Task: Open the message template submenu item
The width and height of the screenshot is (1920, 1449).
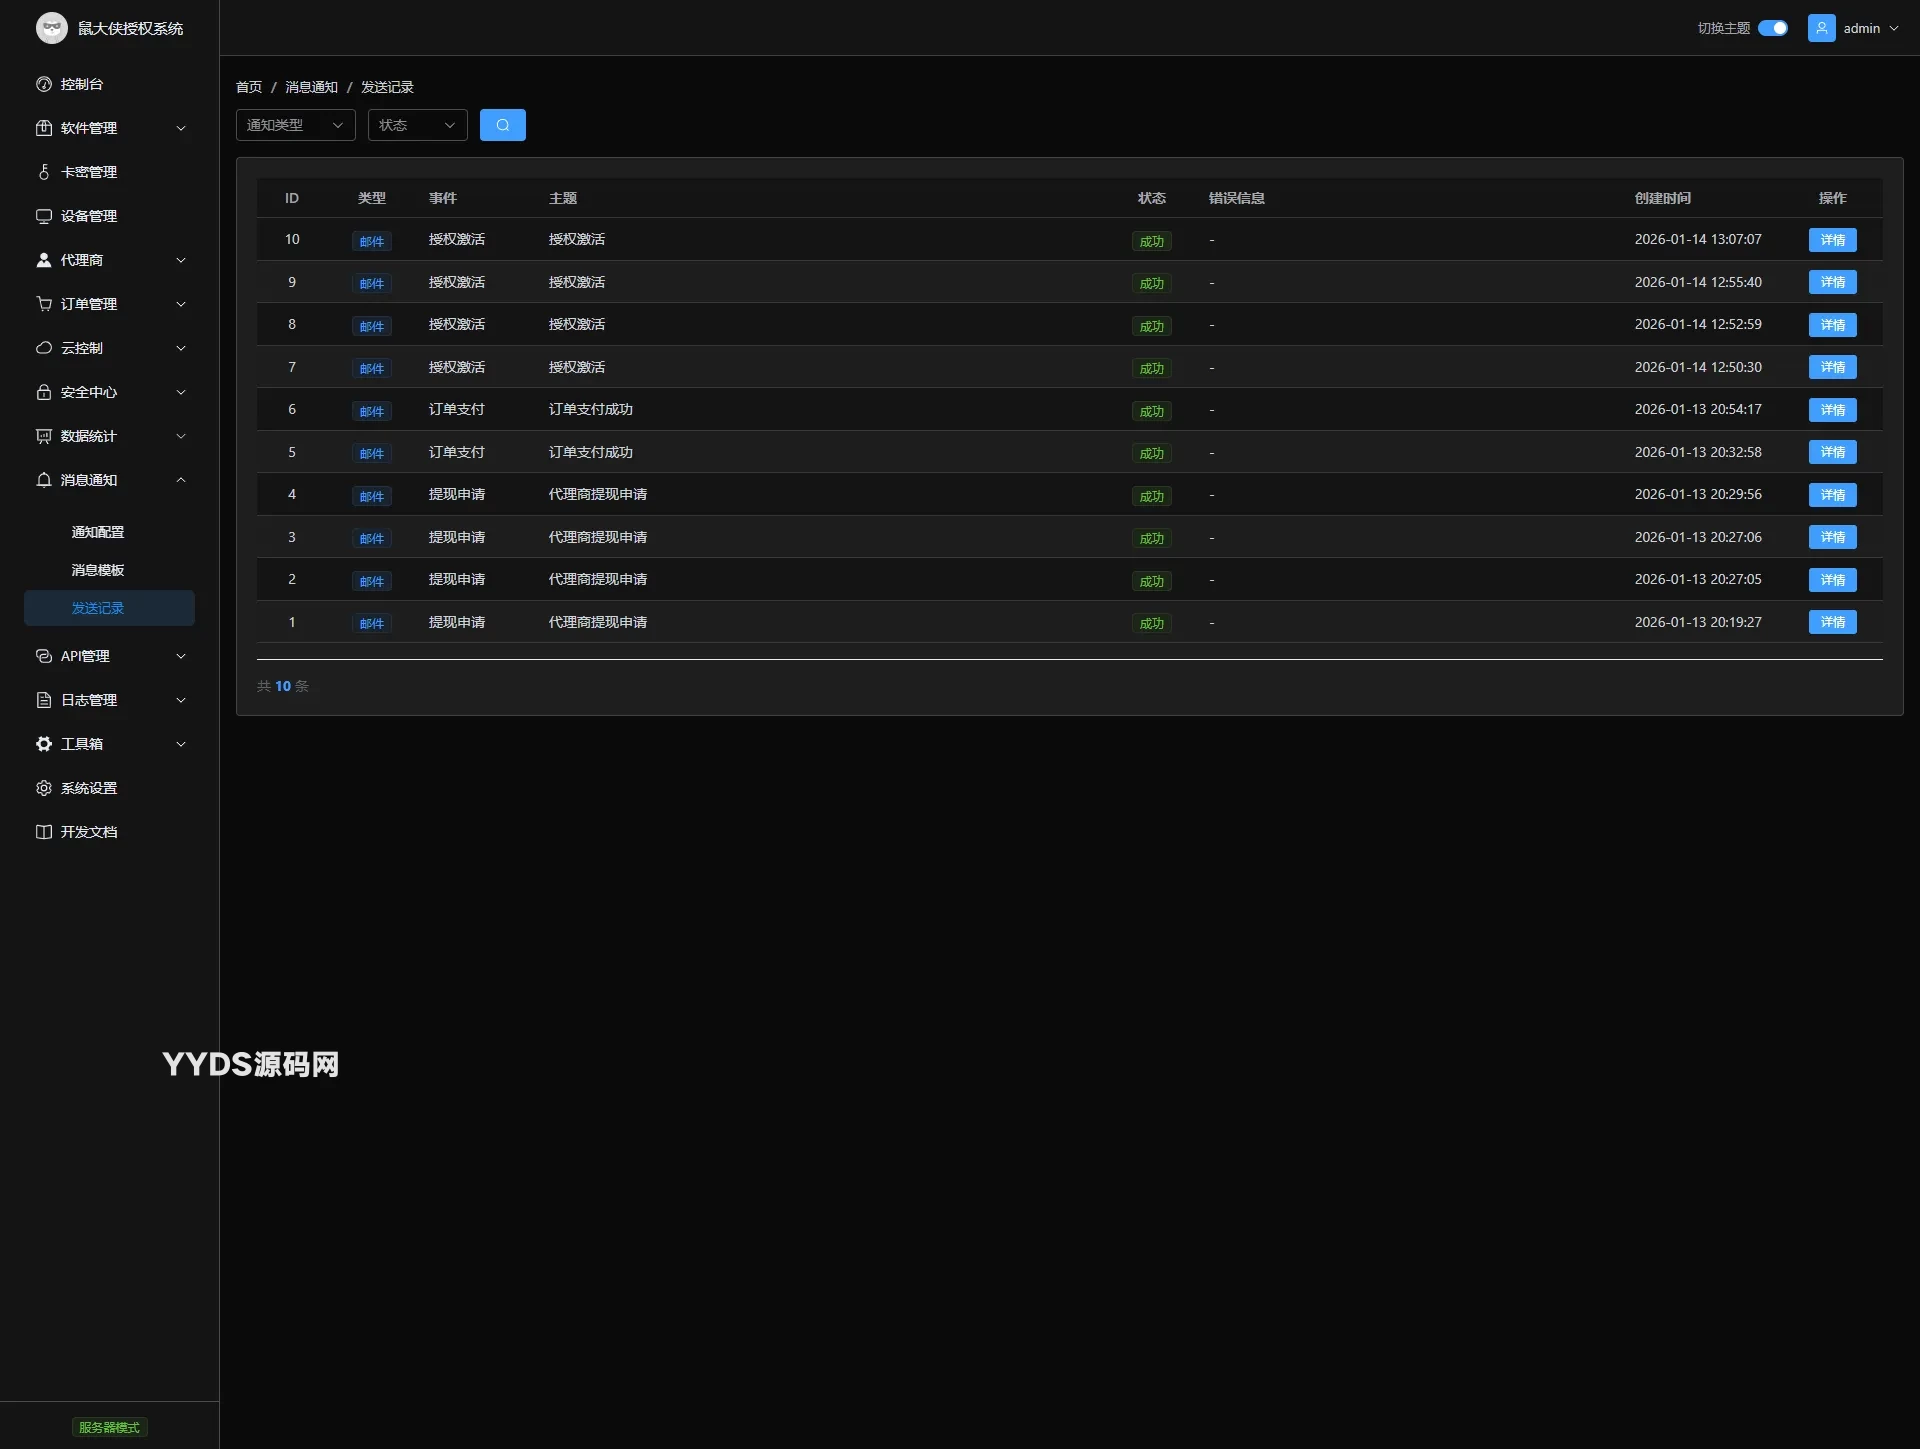Action: 98,570
